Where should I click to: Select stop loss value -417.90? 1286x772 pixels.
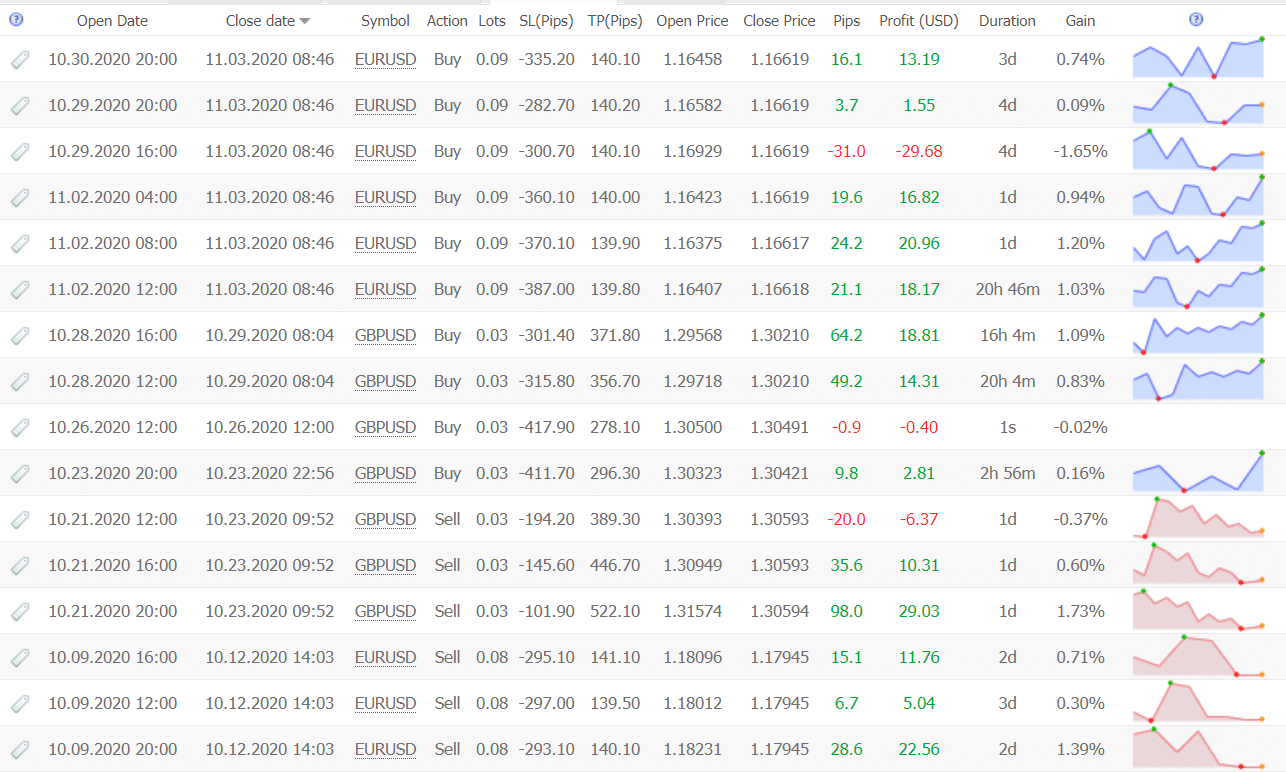click(x=546, y=428)
